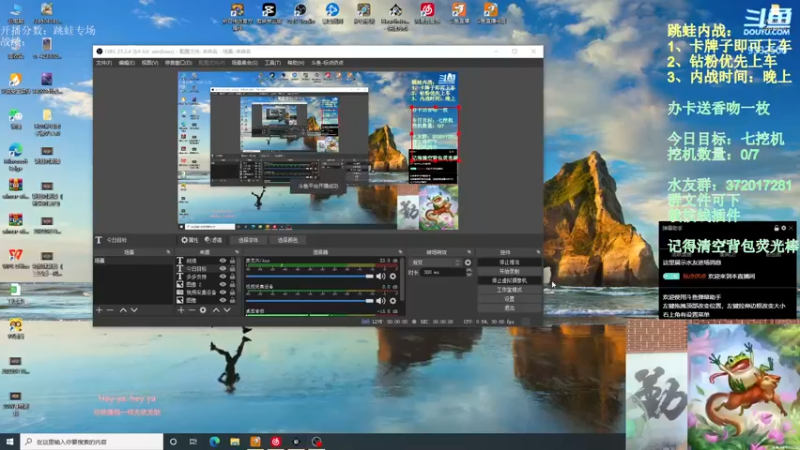Screen dimensions: 800x450
Task: Click the 停止推流 button
Action: (509, 262)
